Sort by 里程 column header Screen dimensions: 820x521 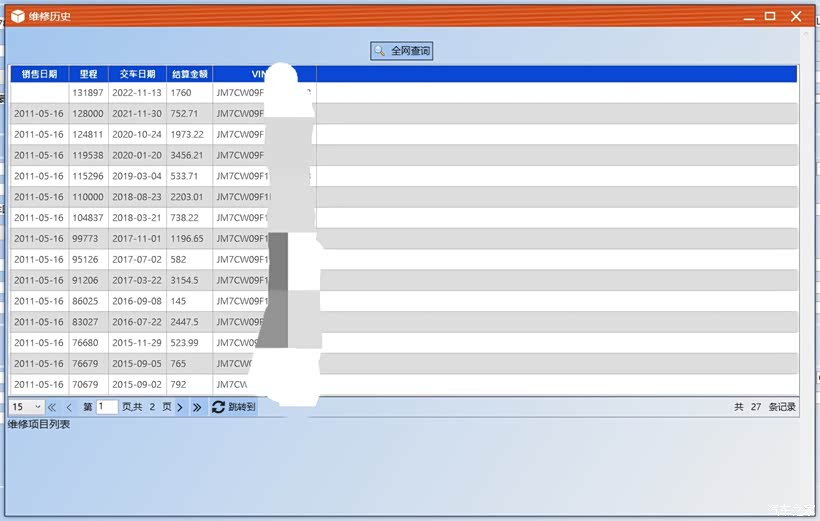[x=89, y=74]
